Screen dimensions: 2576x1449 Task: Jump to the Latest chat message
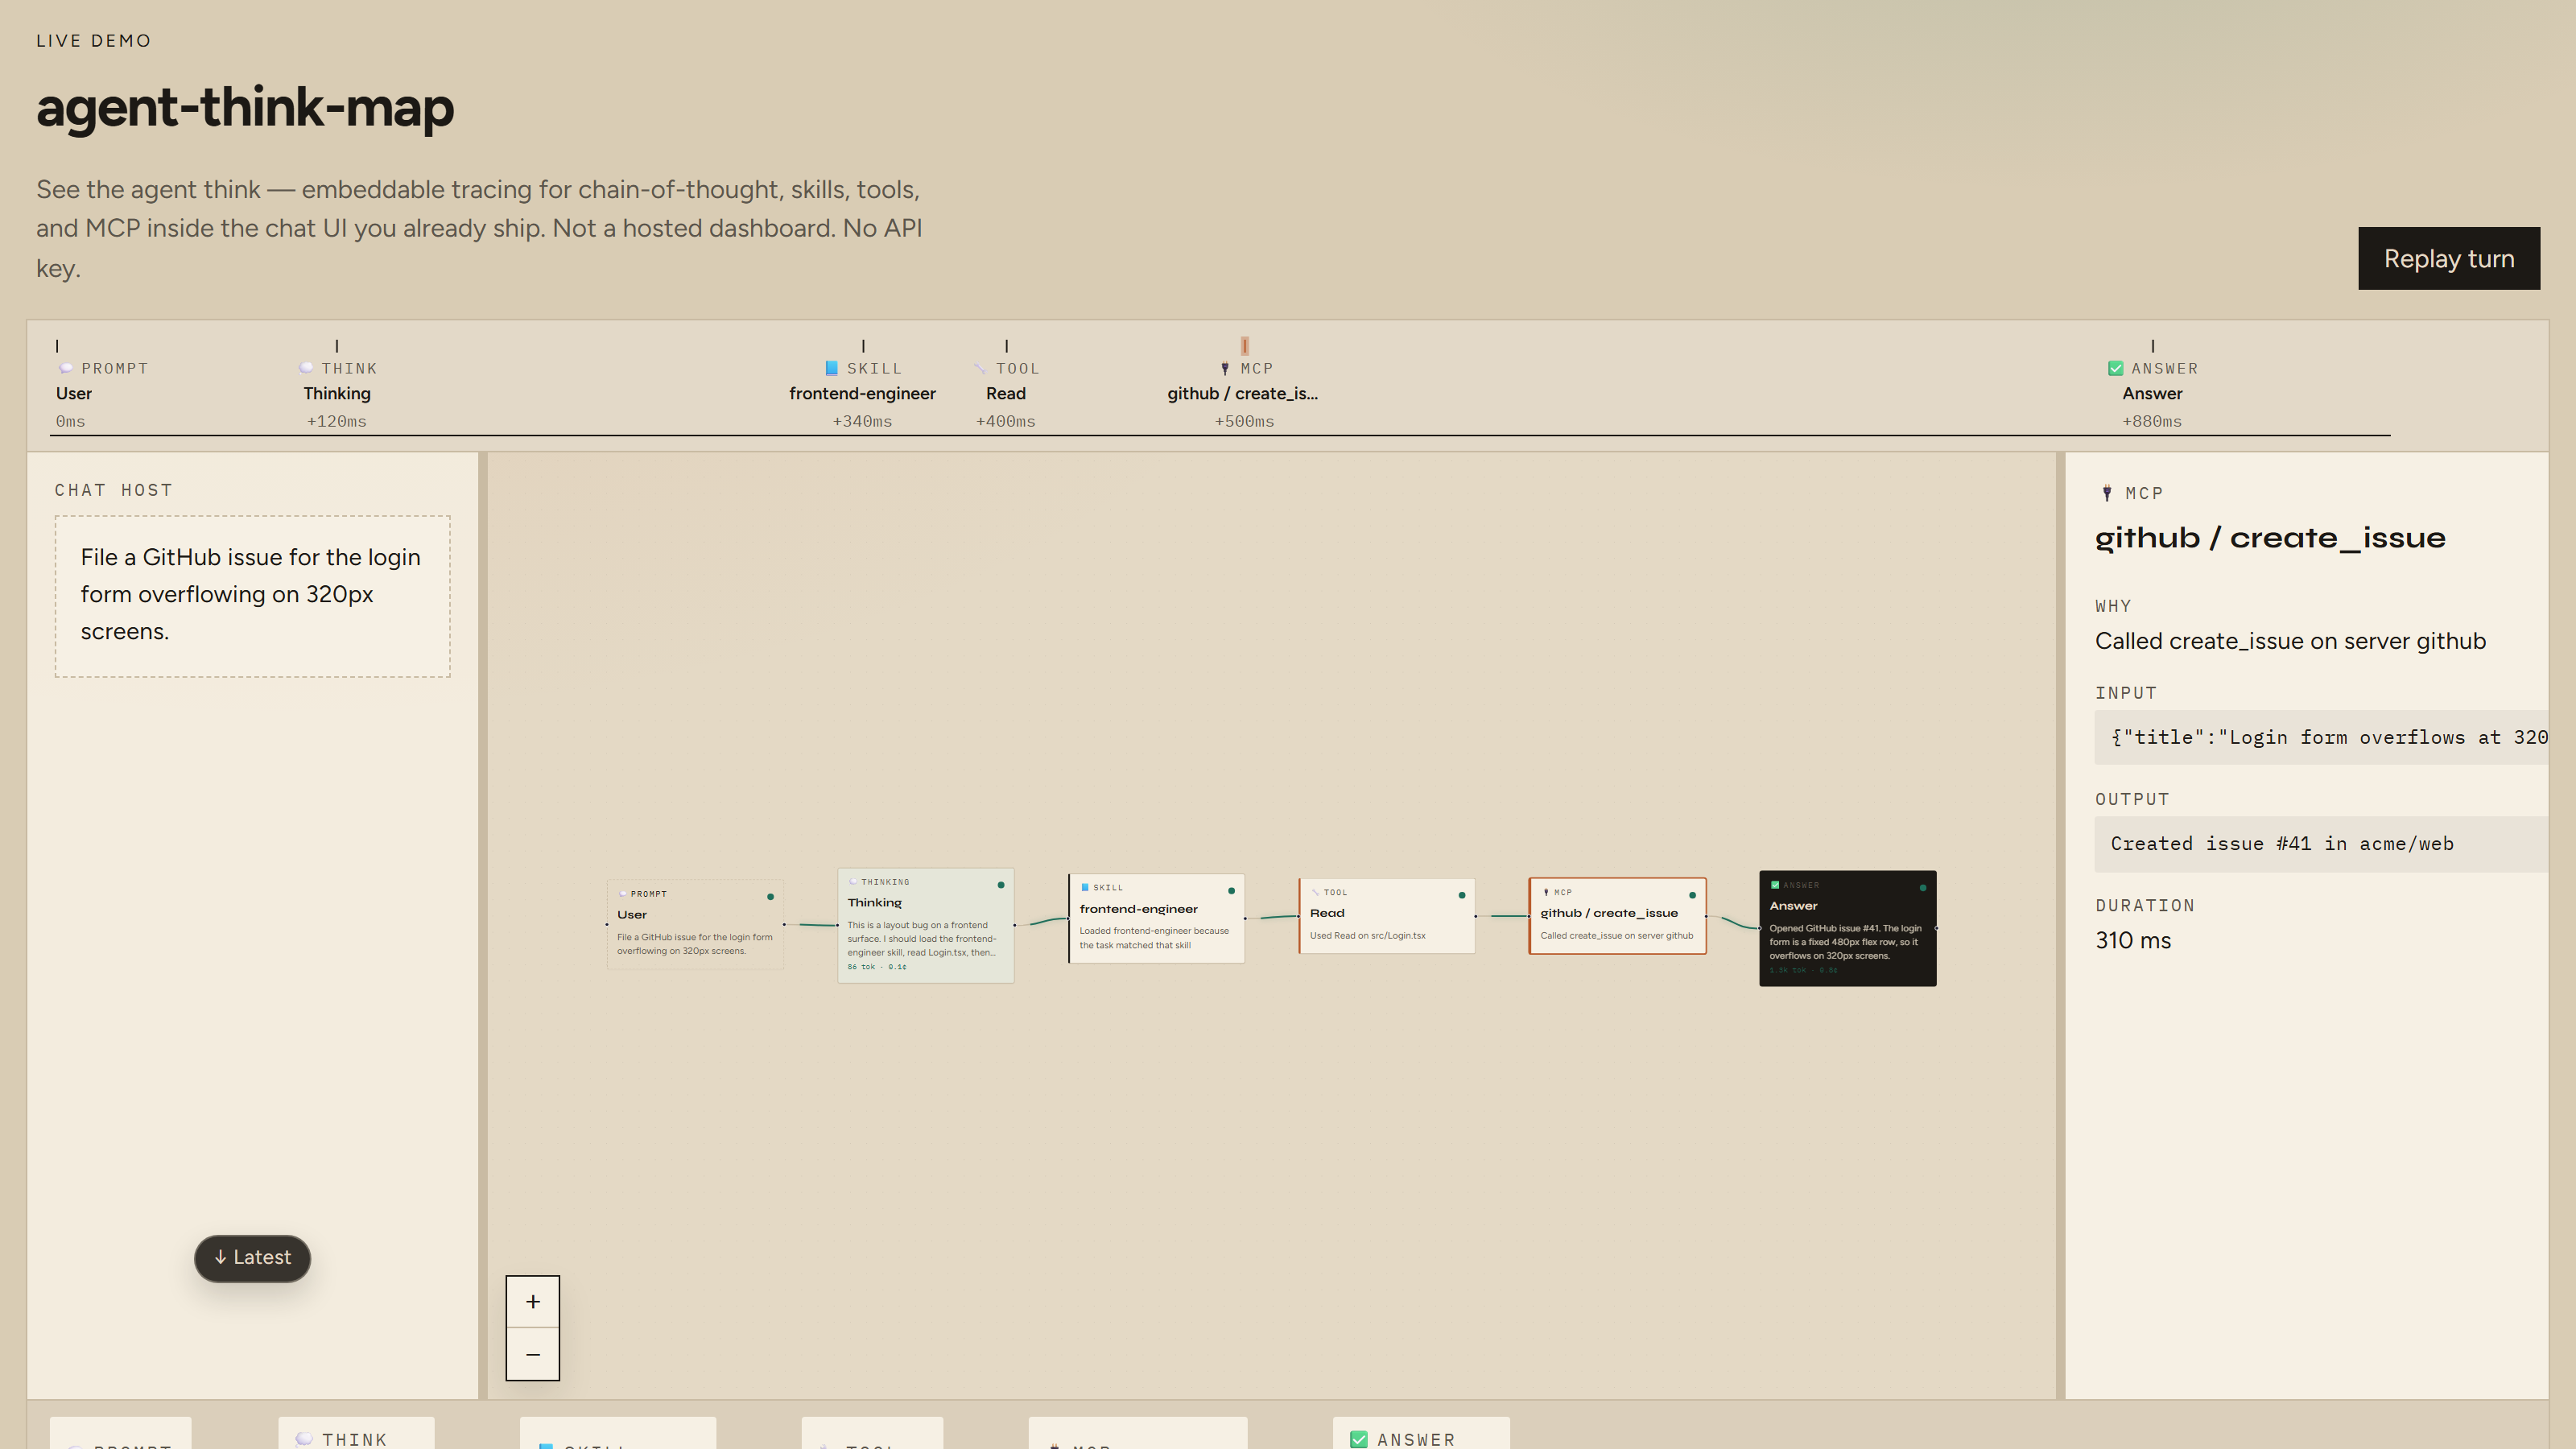pyautogui.click(x=252, y=1258)
